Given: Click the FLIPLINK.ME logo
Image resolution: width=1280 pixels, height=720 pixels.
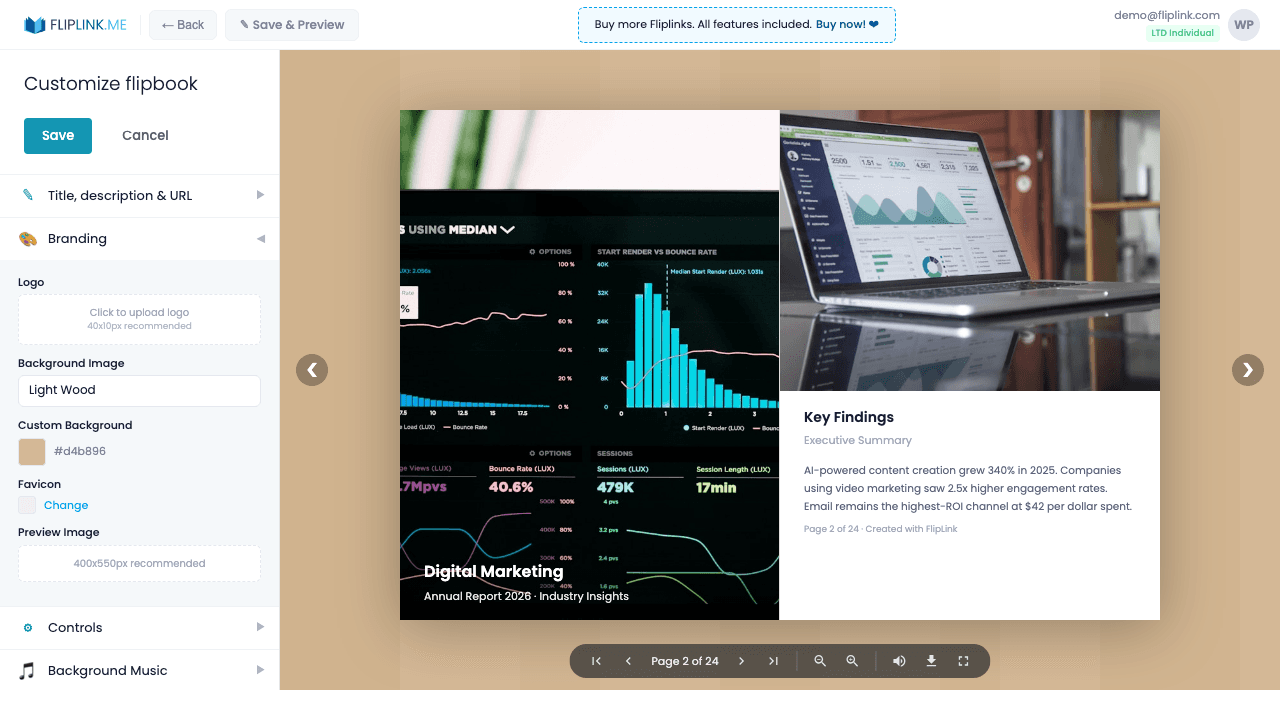Looking at the screenshot, I should point(75,24).
